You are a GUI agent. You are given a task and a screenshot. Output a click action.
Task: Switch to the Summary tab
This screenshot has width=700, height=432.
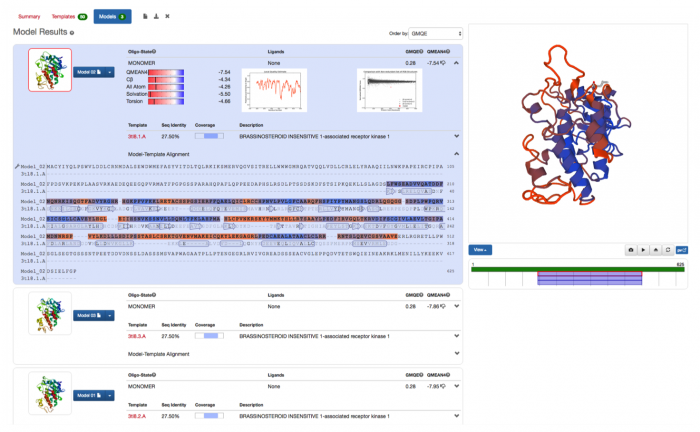pyautogui.click(x=29, y=17)
